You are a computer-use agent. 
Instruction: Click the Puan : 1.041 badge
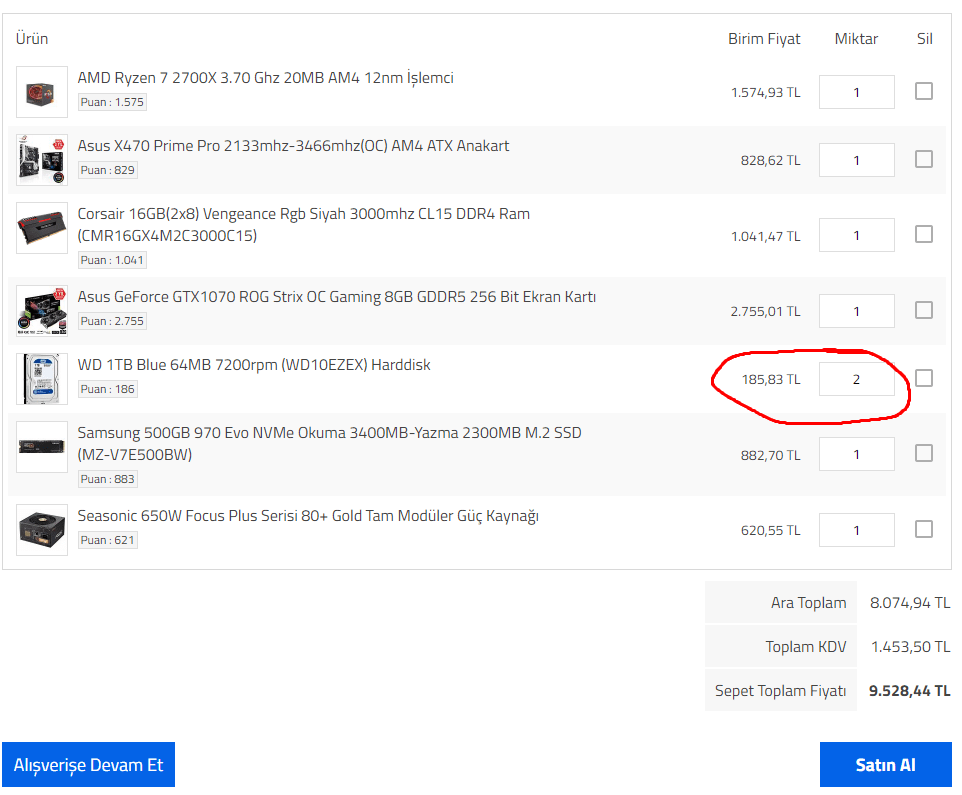(112, 260)
